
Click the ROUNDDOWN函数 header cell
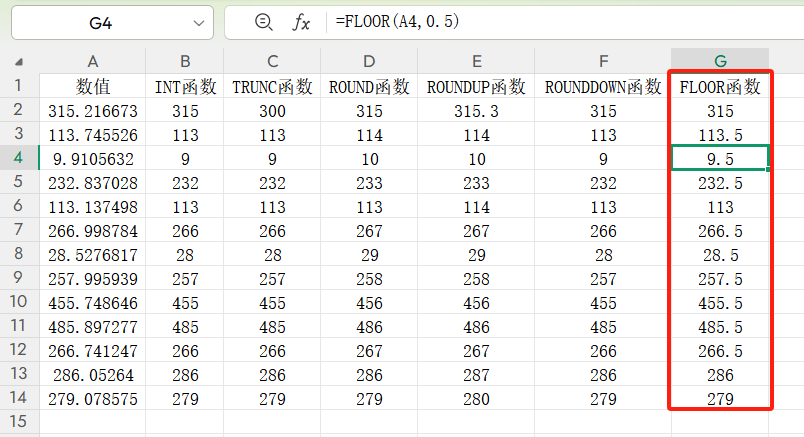pos(603,87)
